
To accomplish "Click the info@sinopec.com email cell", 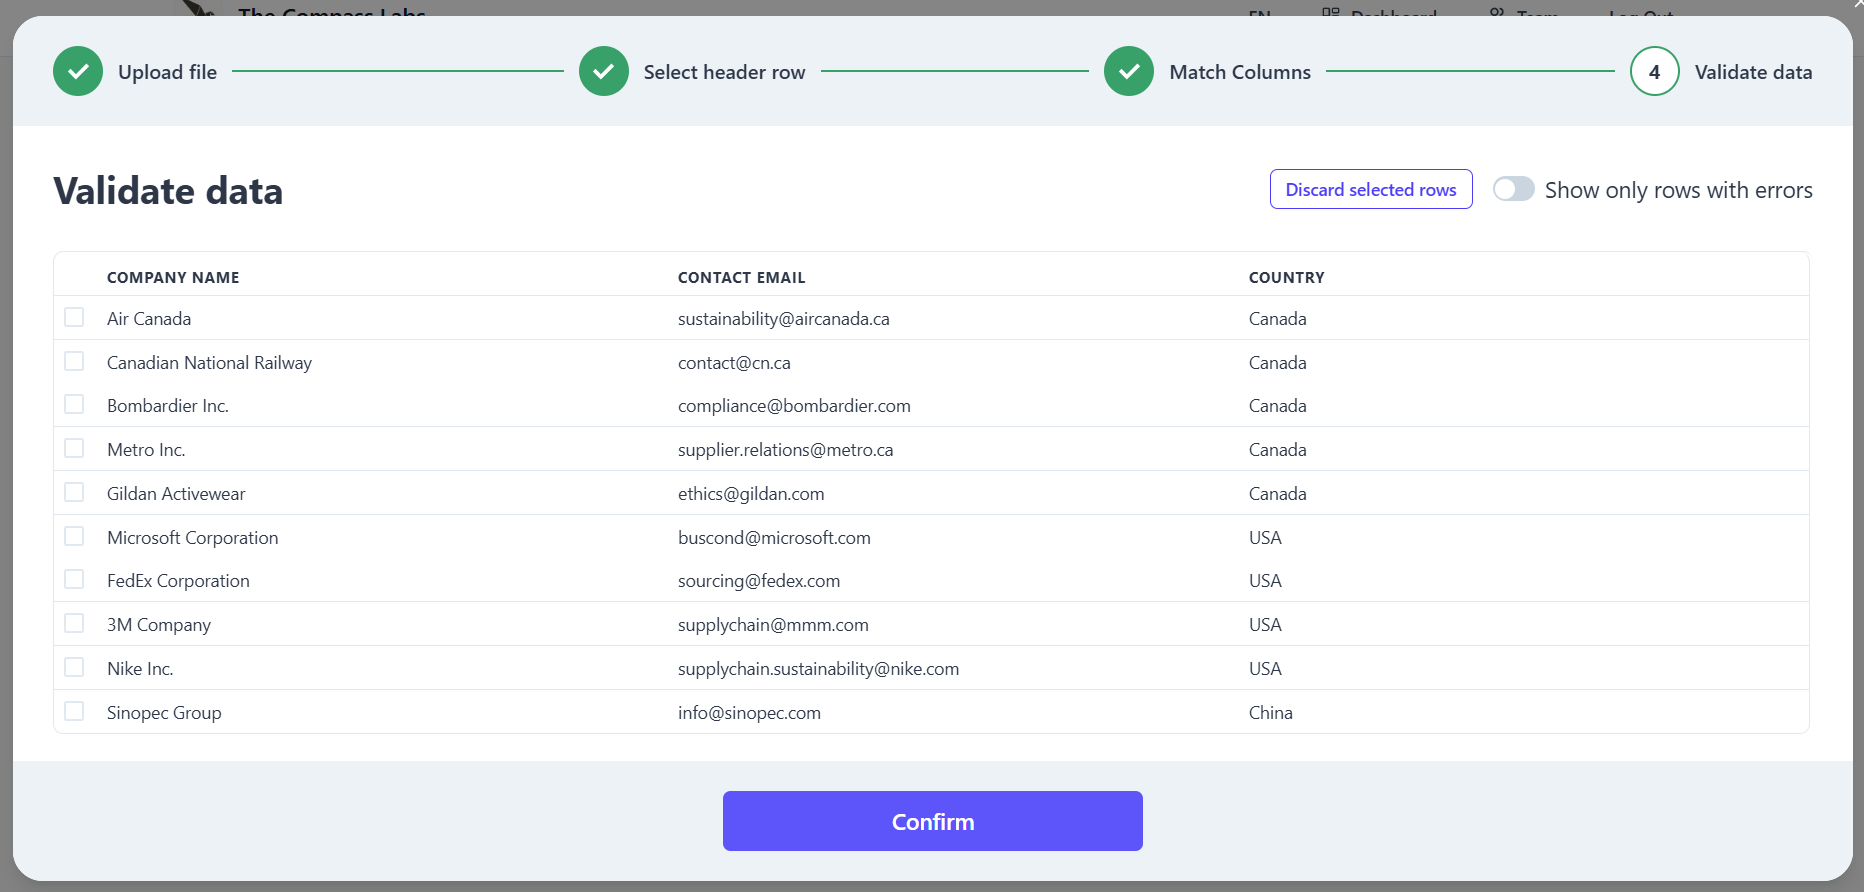I will click(x=749, y=713).
